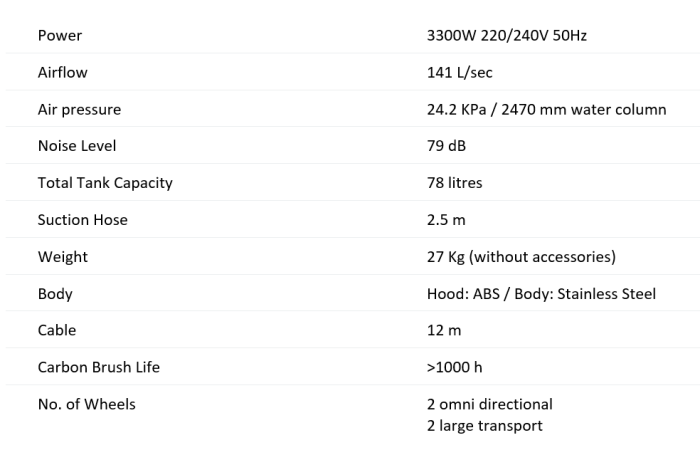Select the 3300W 220/240V 50Hz value

coord(507,35)
